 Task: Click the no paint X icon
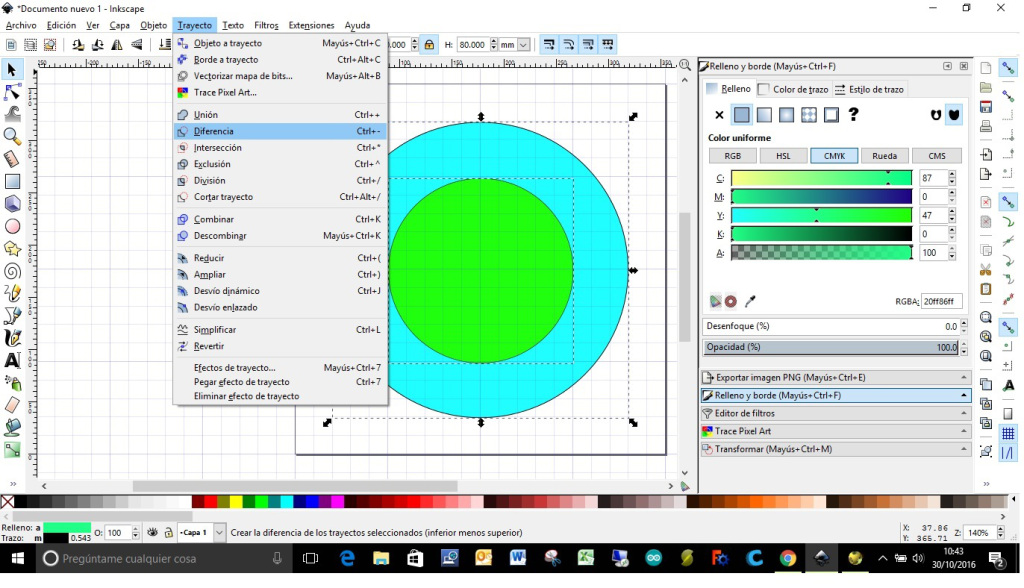click(718, 115)
